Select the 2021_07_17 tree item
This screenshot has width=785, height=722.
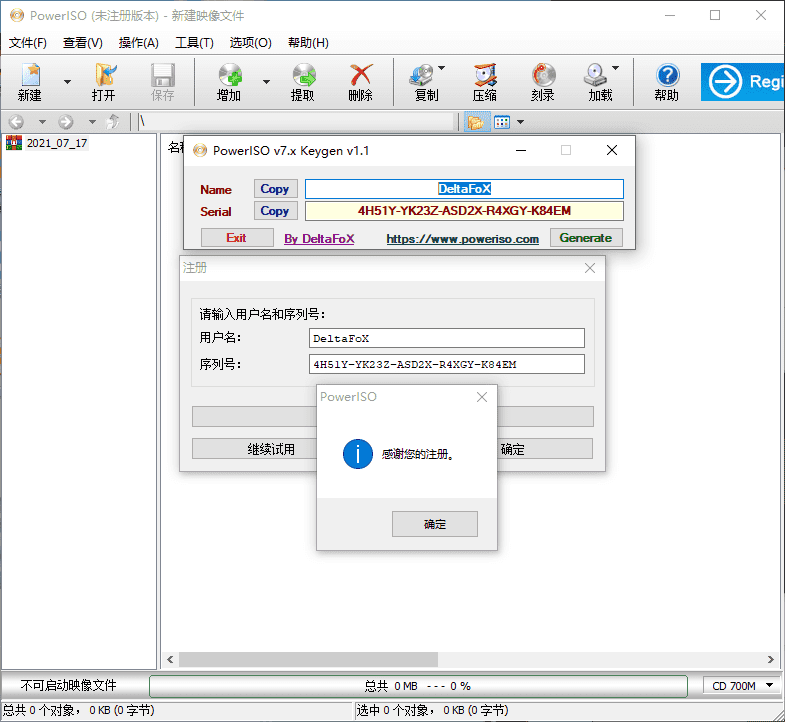point(56,143)
